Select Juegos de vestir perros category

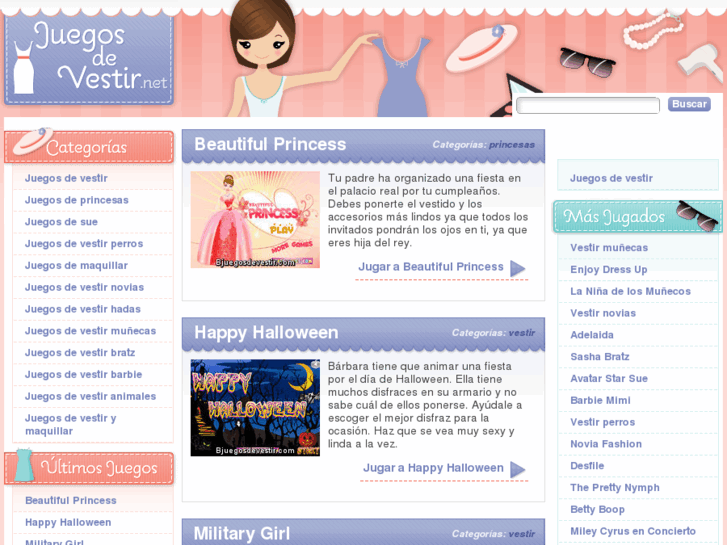click(x=84, y=244)
